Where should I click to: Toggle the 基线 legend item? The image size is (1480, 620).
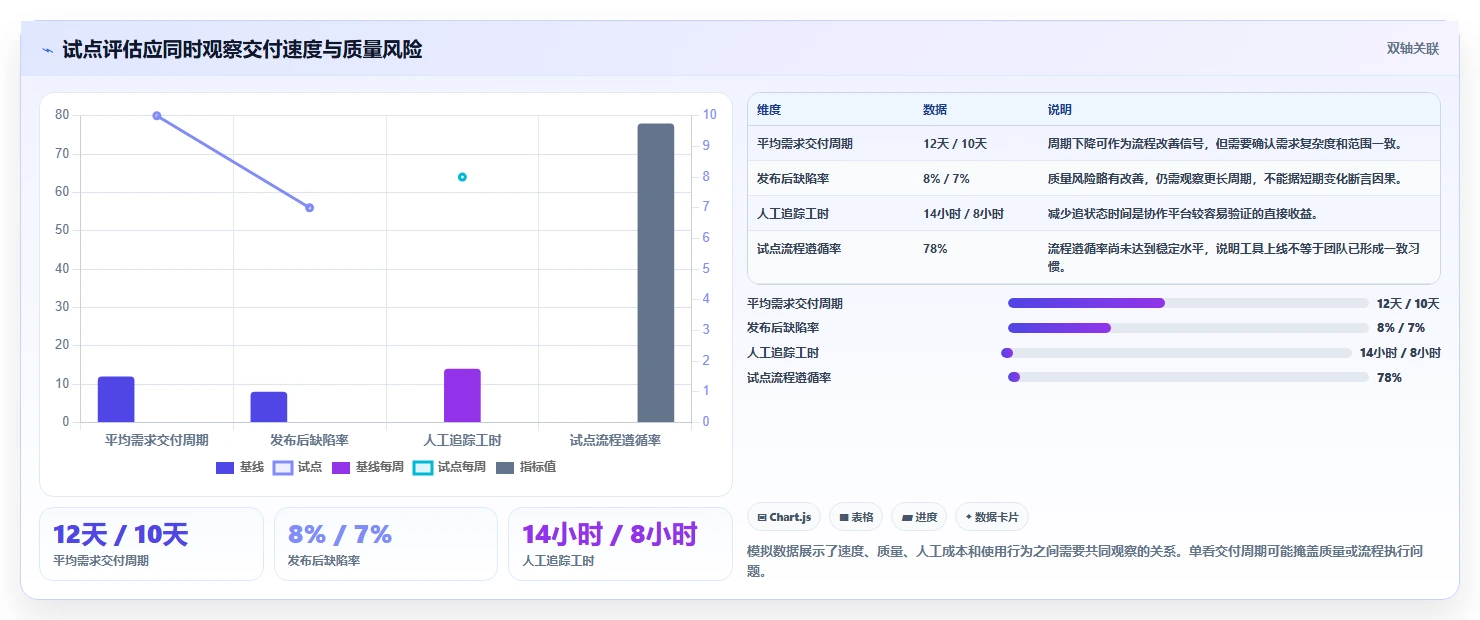pos(240,467)
